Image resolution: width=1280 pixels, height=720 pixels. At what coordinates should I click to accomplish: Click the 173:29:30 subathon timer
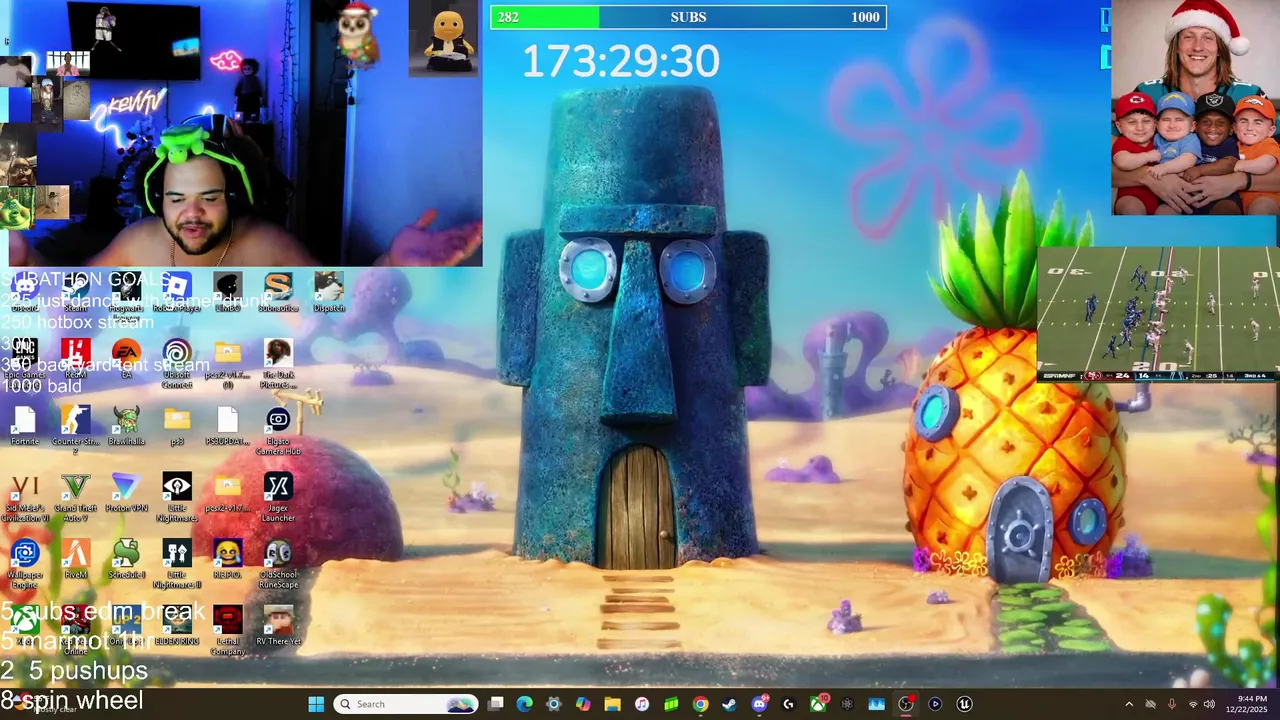pyautogui.click(x=621, y=62)
